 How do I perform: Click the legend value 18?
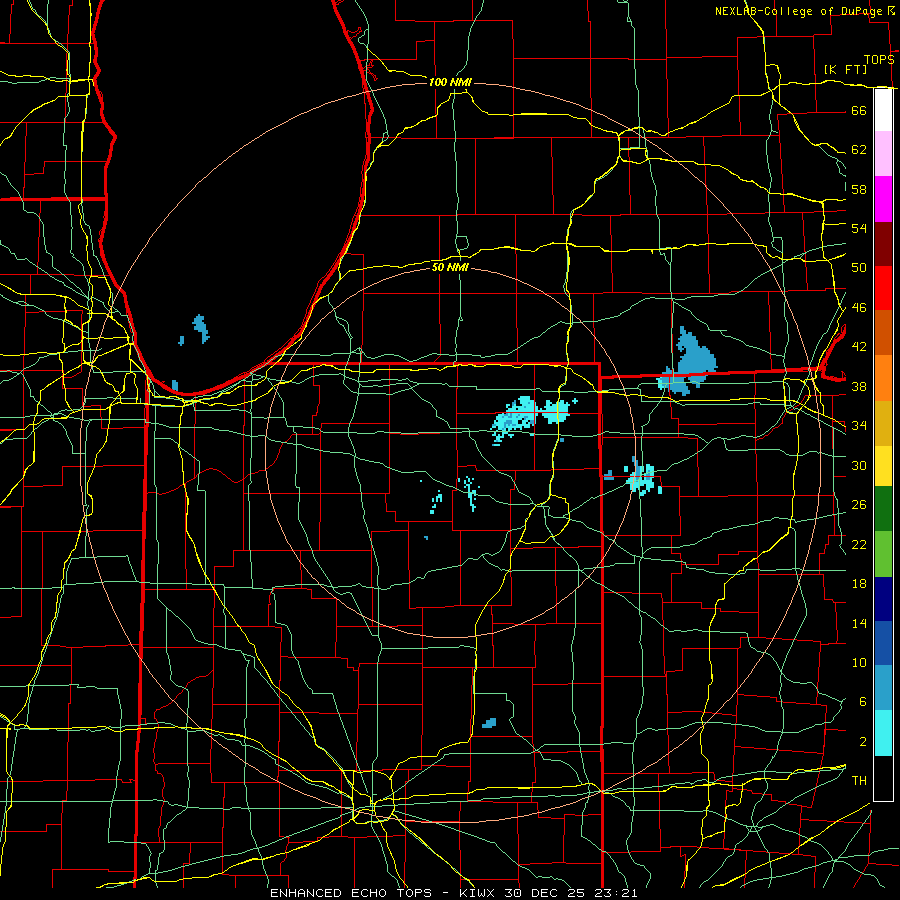pyautogui.click(x=859, y=584)
